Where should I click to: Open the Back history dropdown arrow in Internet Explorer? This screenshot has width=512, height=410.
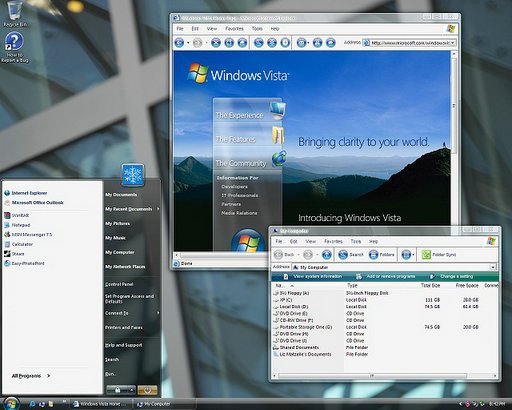(188, 43)
